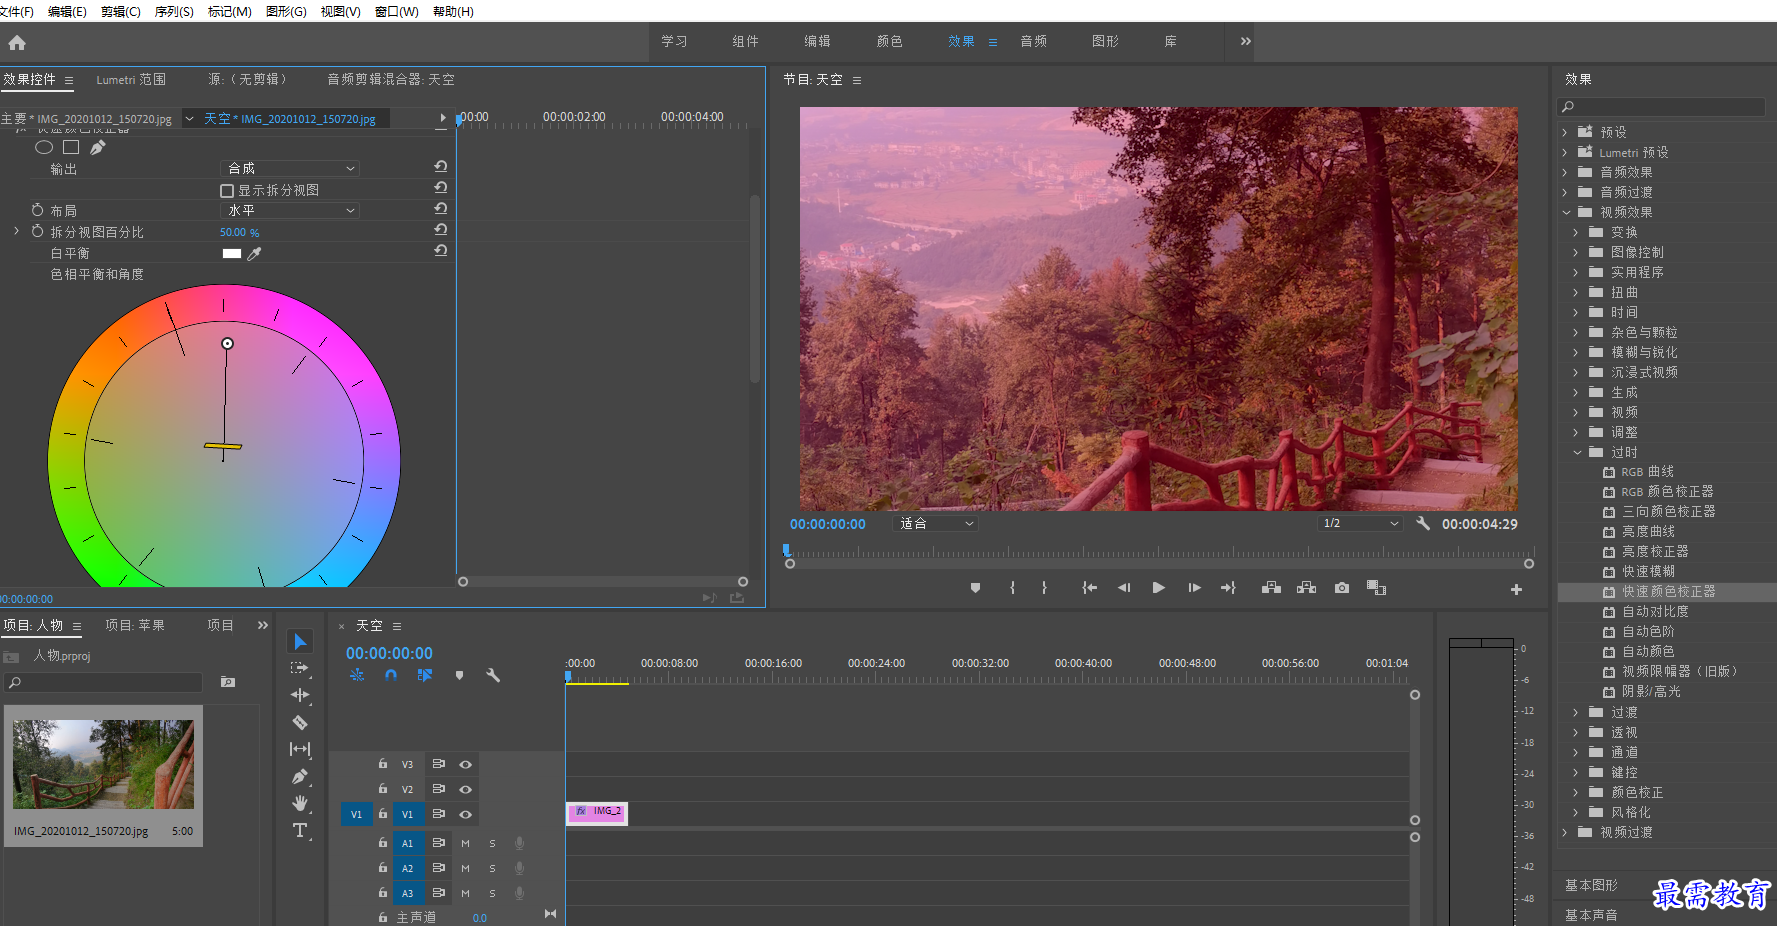Screen dimensions: 1777x926
Task: Select the Hand tool
Action: click(300, 803)
